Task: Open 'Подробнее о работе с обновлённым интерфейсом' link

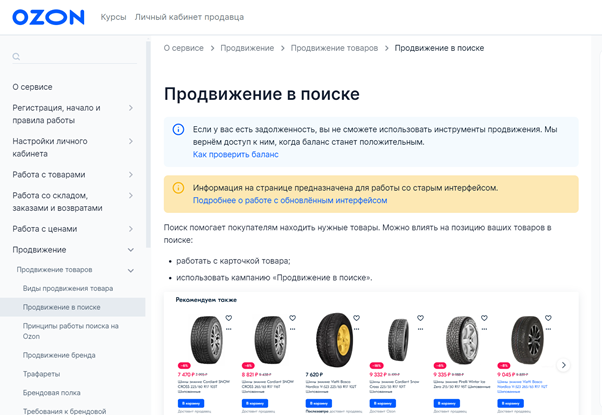Action: (290, 200)
